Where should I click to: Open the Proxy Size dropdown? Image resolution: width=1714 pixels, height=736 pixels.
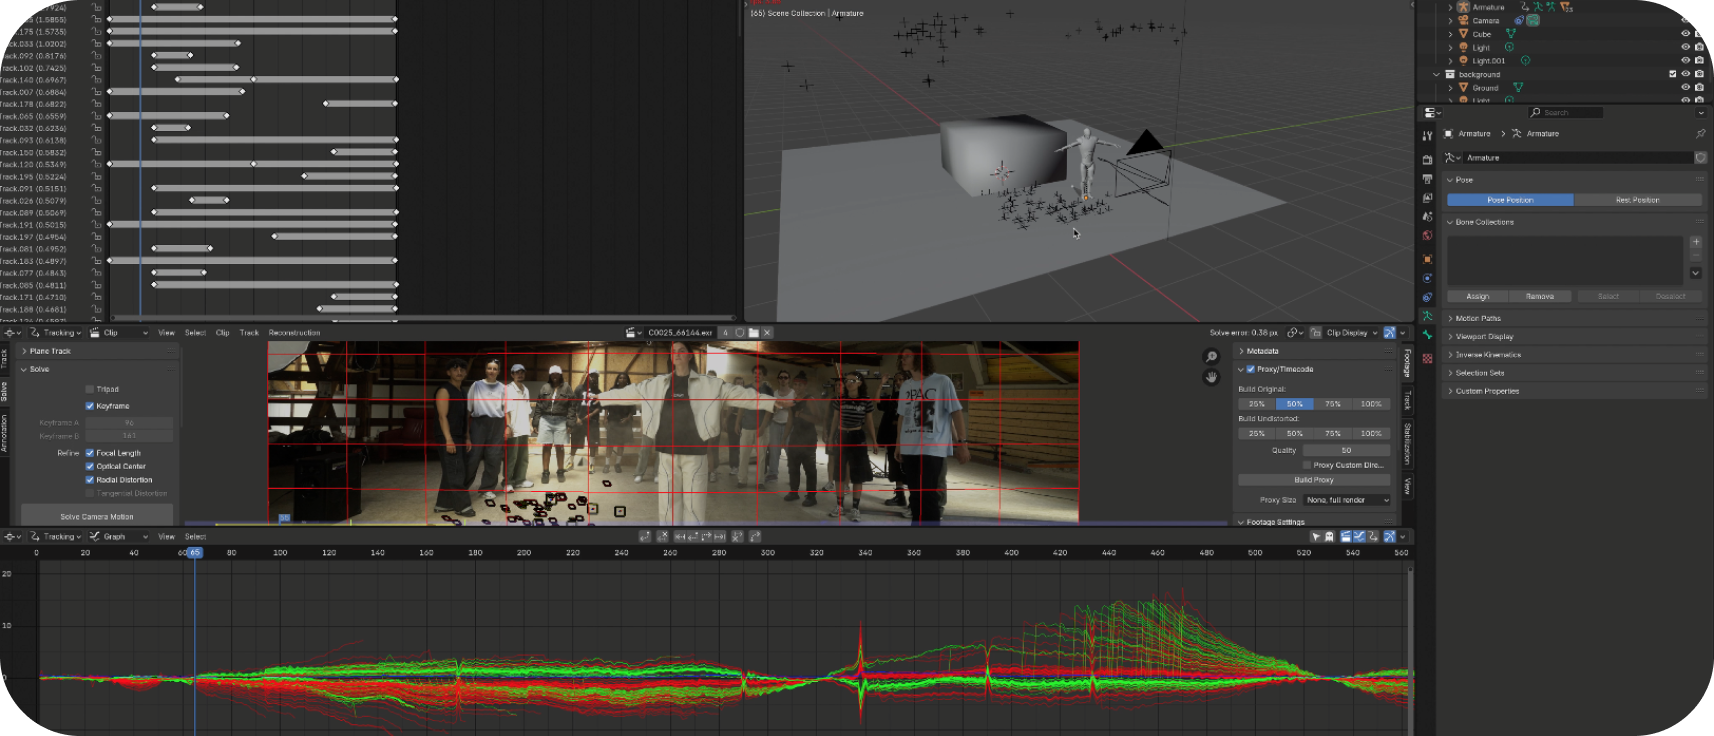point(1346,500)
